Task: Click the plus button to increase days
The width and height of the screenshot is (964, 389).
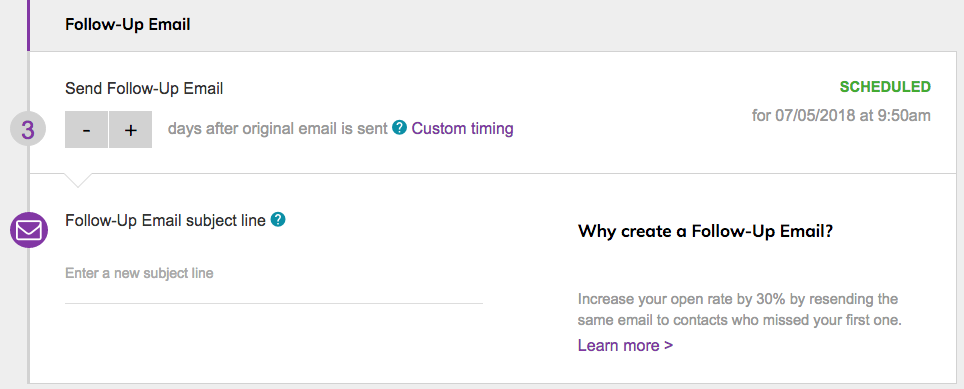Action: (x=130, y=130)
